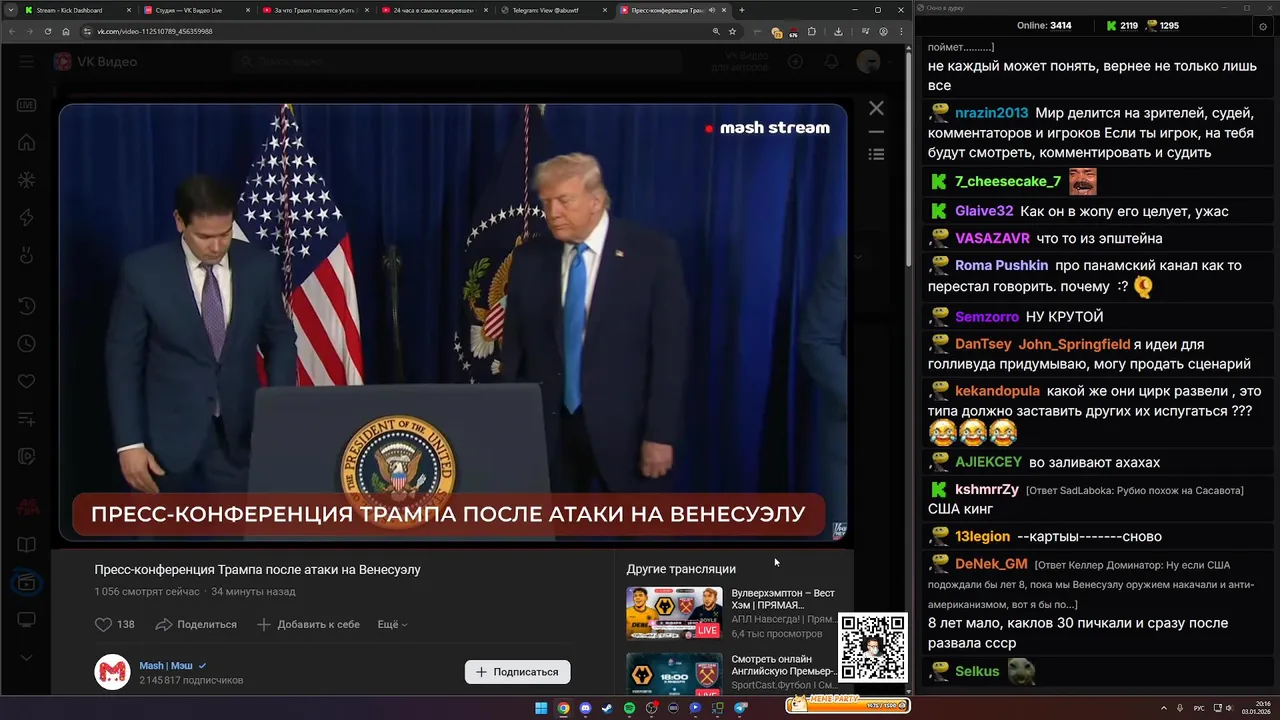The image size is (1280, 720).
Task: Click the Mash channel avatar
Action: pos(113,672)
